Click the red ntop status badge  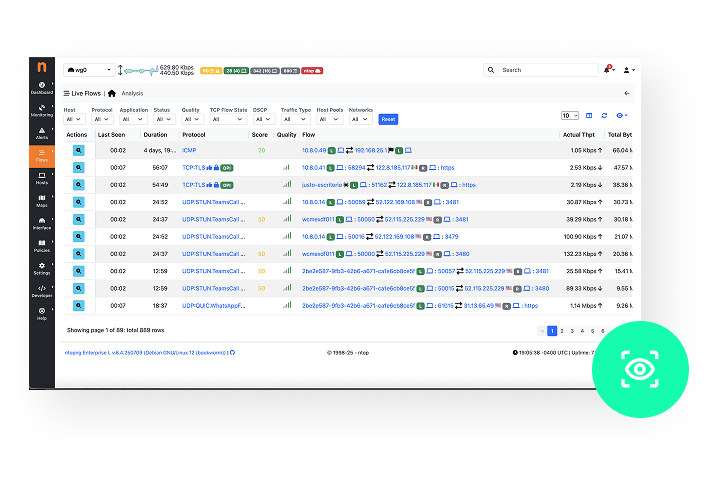click(312, 71)
